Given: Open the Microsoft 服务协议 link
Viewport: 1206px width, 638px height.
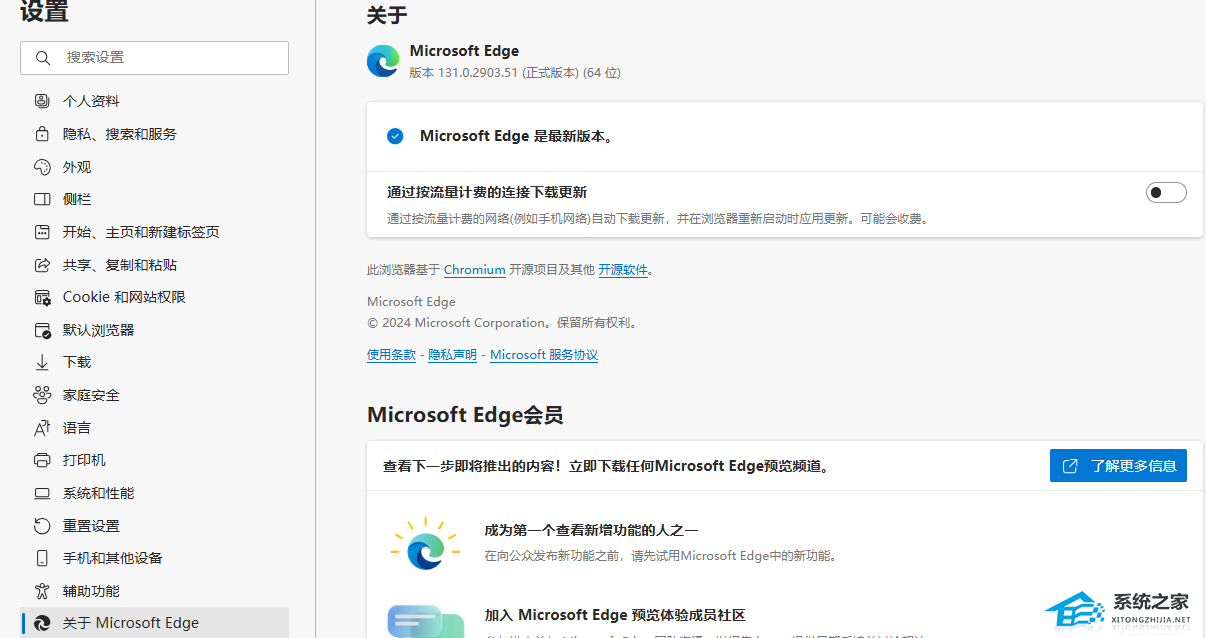Looking at the screenshot, I should click(543, 355).
